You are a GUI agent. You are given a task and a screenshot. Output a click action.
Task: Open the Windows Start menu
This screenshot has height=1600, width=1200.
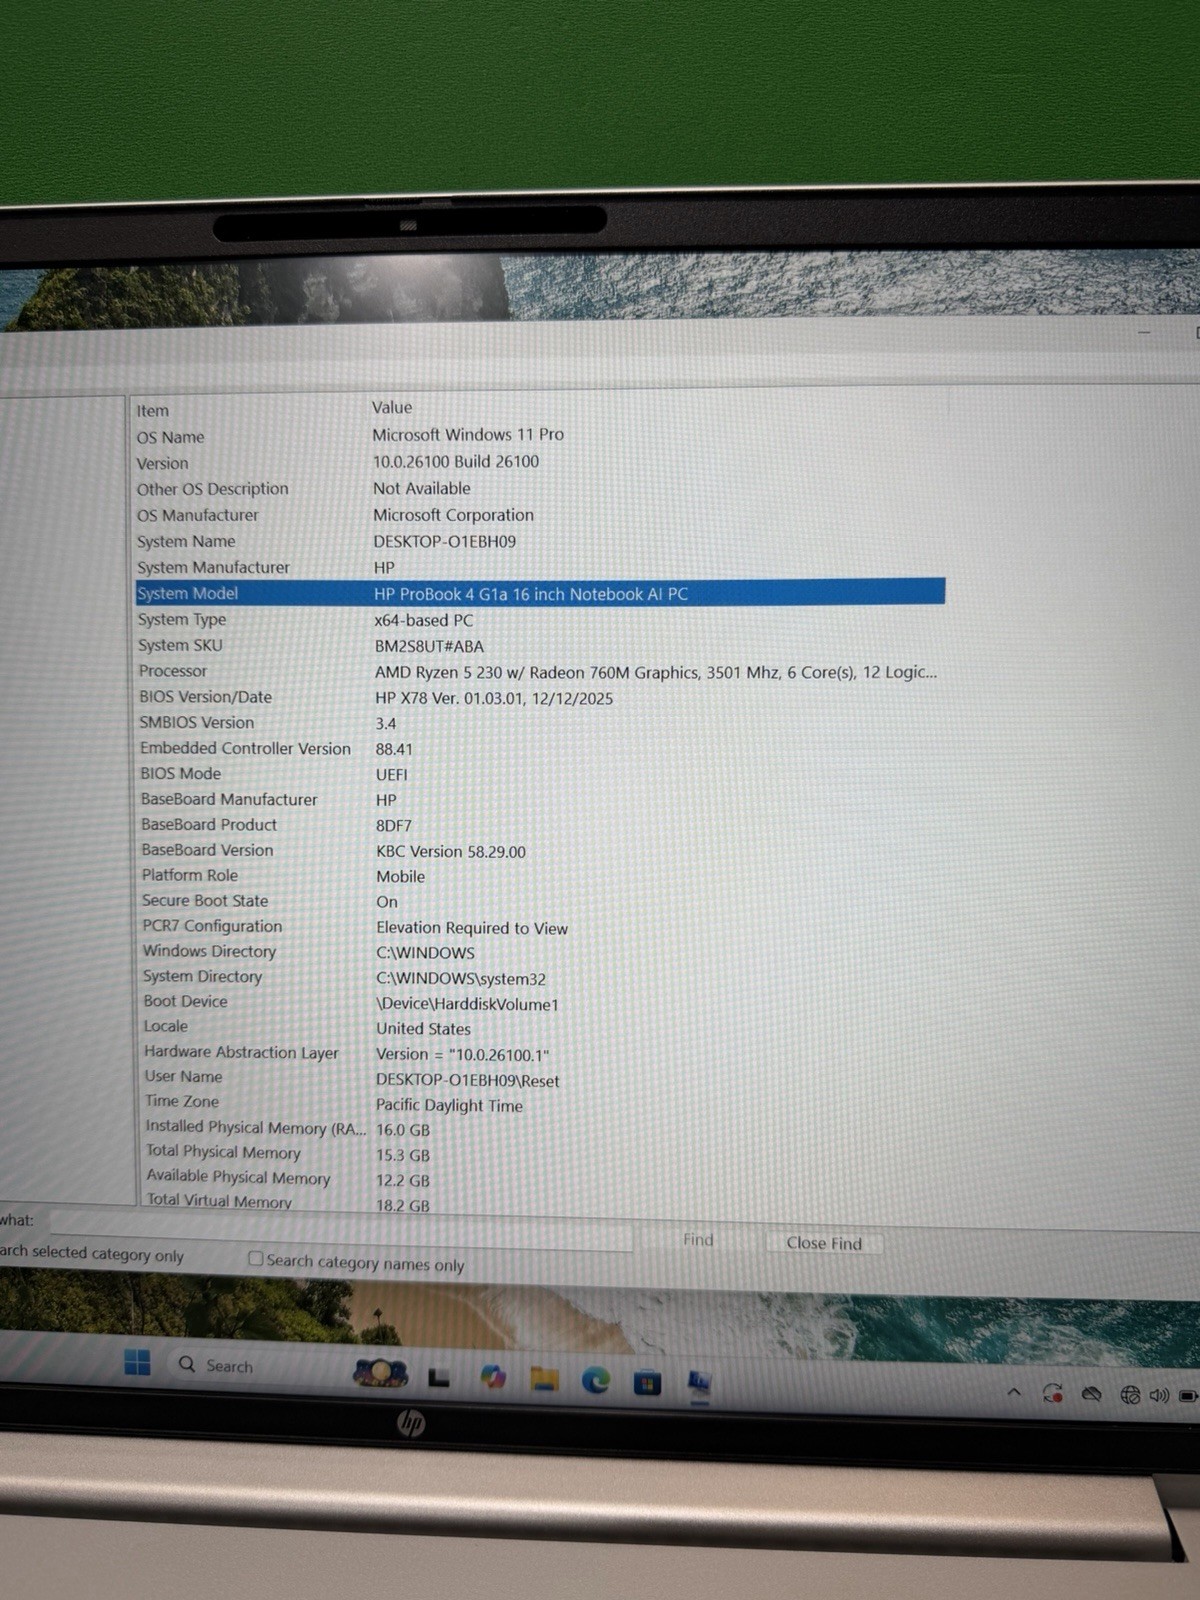click(137, 1362)
